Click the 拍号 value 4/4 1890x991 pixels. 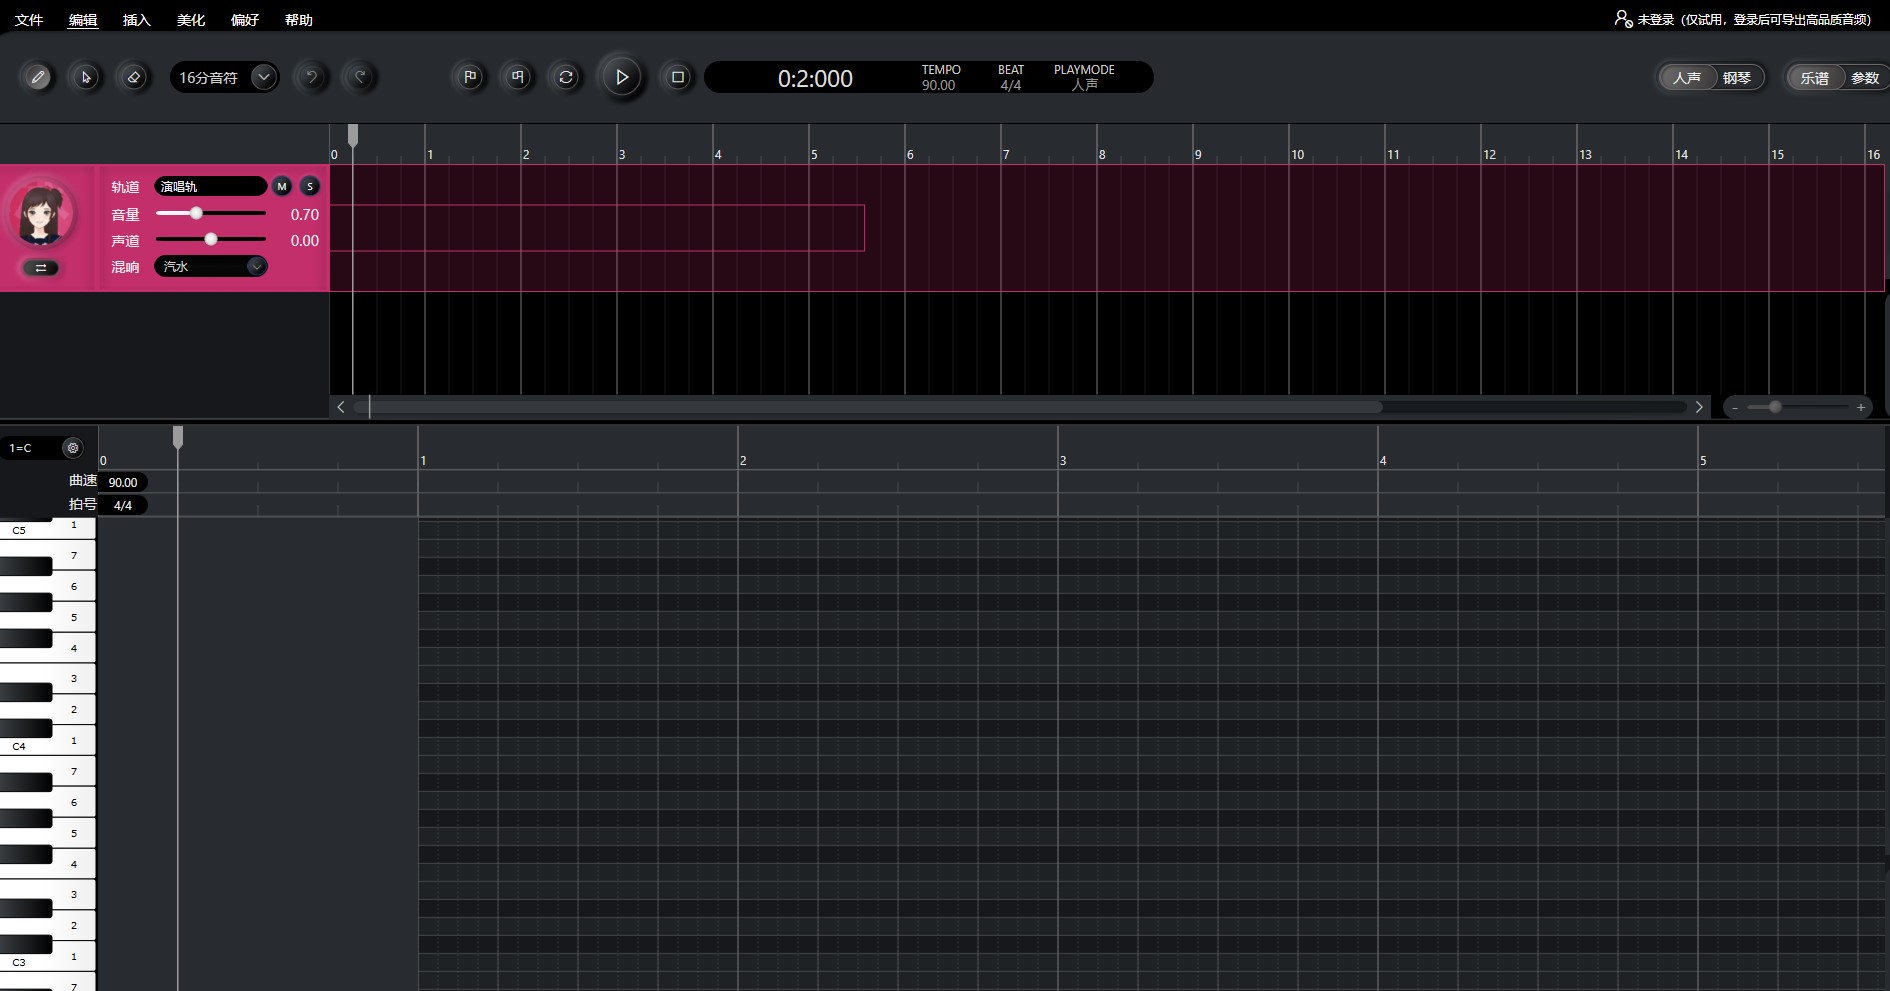coord(123,506)
